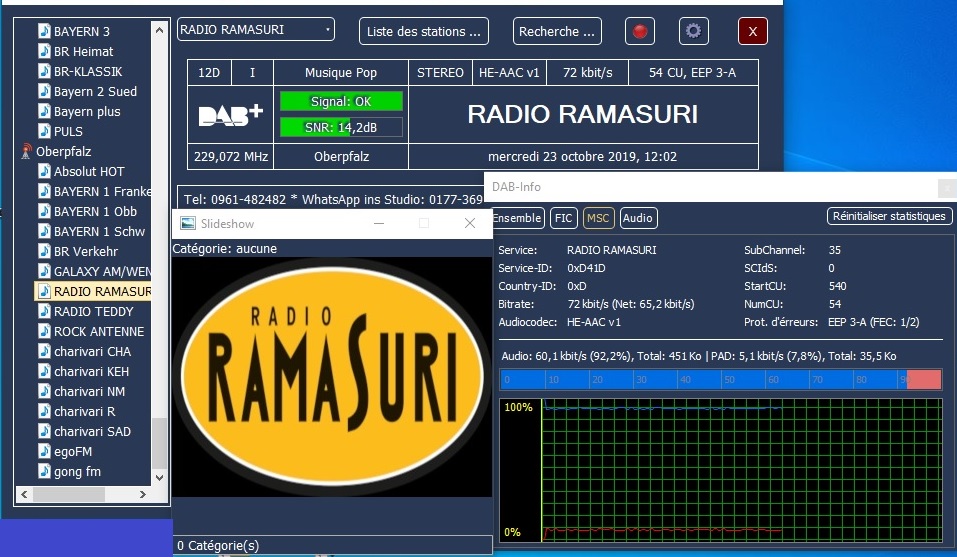Click the icon next to charivari CHA
The width and height of the screenshot is (957, 557).
[44, 351]
